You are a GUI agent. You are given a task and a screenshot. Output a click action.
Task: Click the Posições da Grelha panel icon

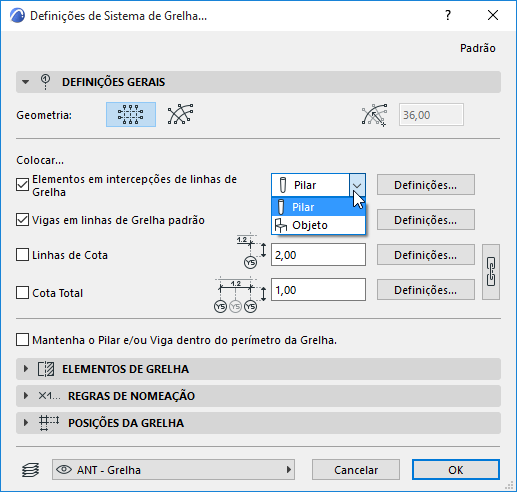coord(49,423)
